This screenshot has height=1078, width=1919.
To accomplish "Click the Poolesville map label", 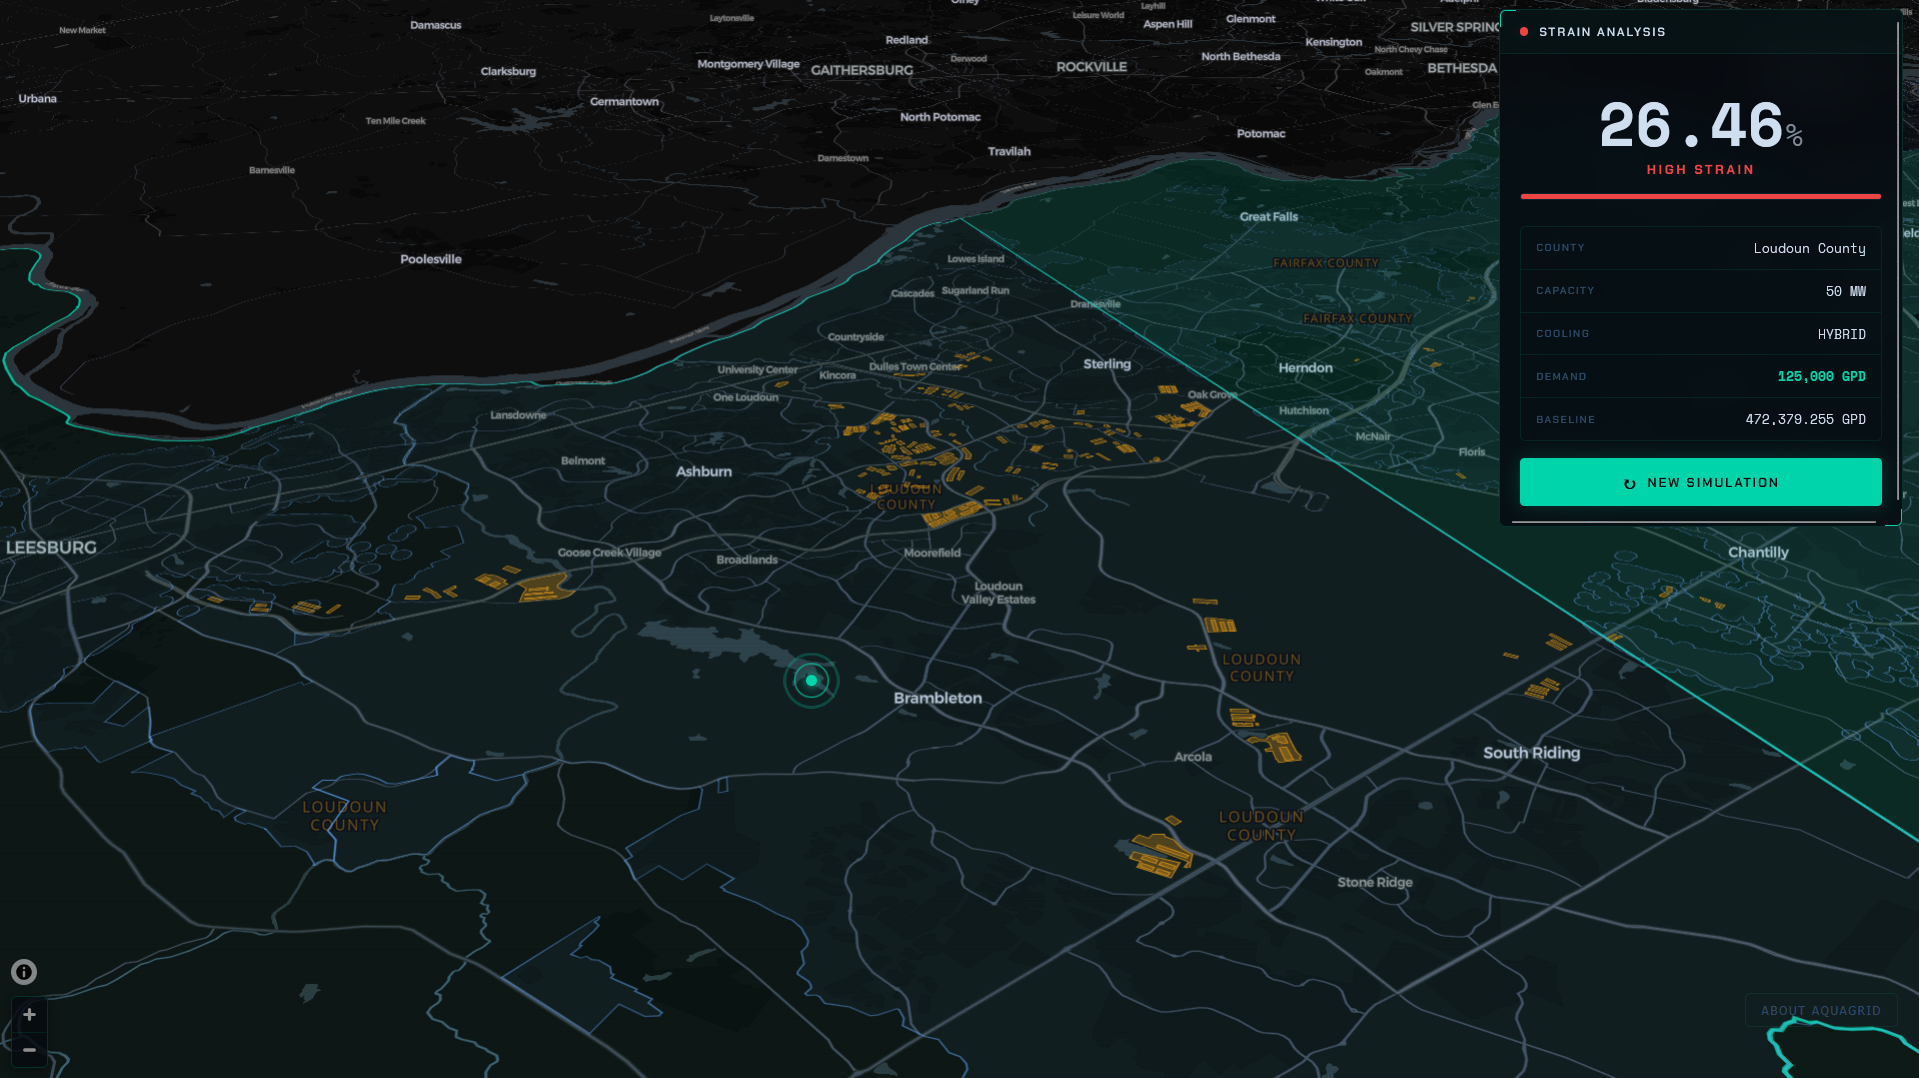I will point(431,259).
